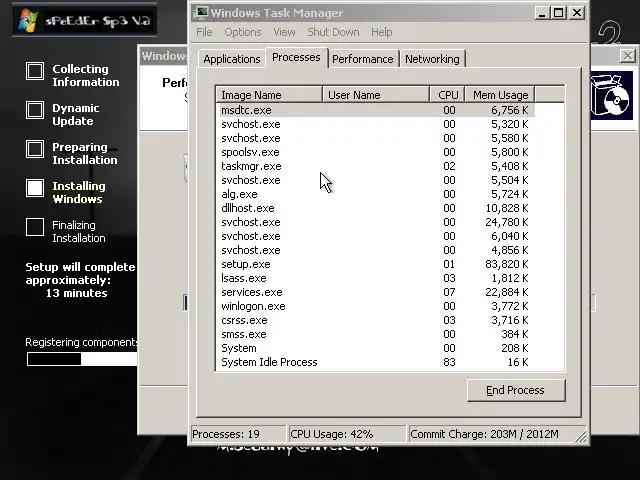
Task: Sort by Image Name column header
Action: coord(269,95)
